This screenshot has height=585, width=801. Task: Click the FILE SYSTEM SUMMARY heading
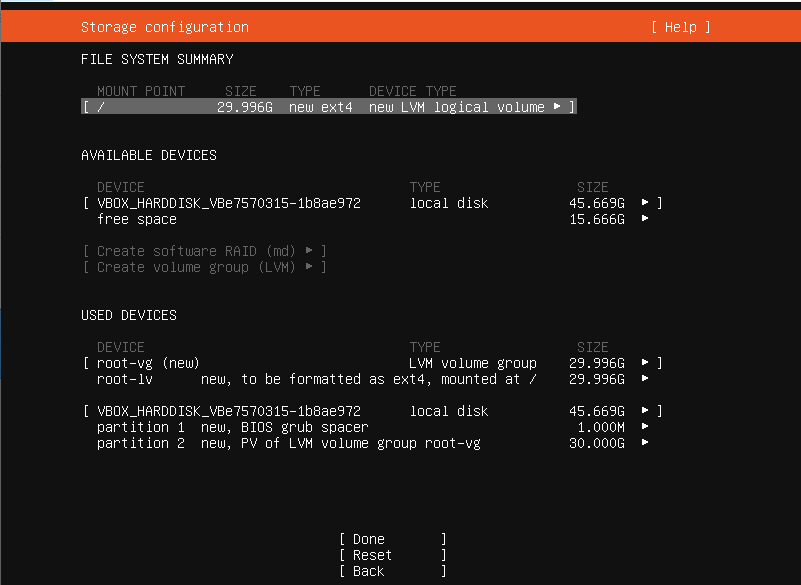click(157, 59)
